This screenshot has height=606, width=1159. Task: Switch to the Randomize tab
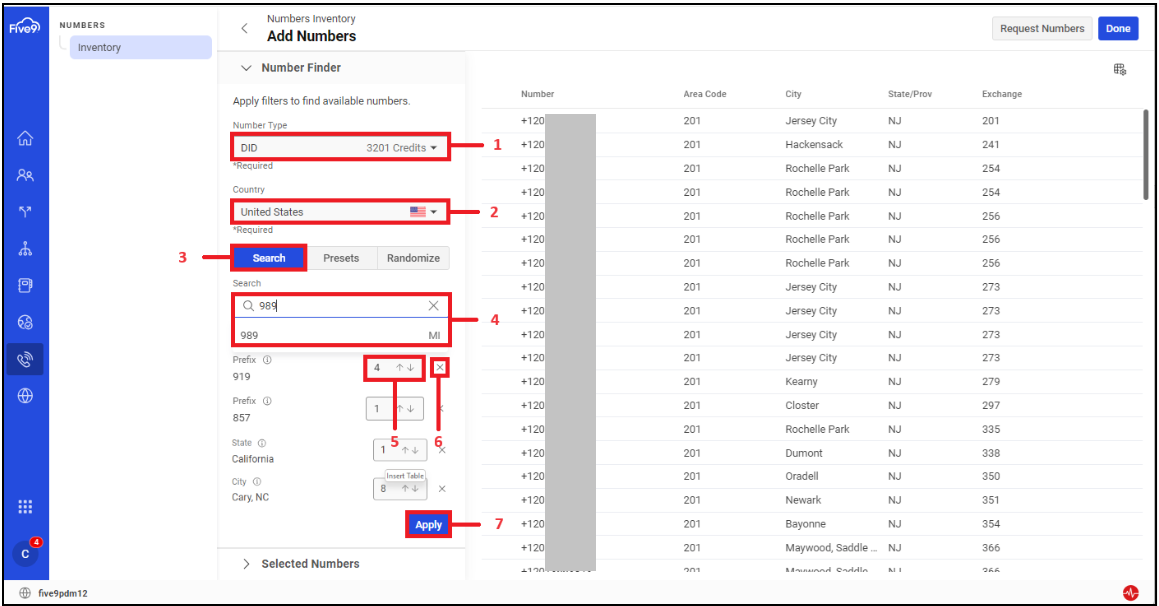point(413,258)
